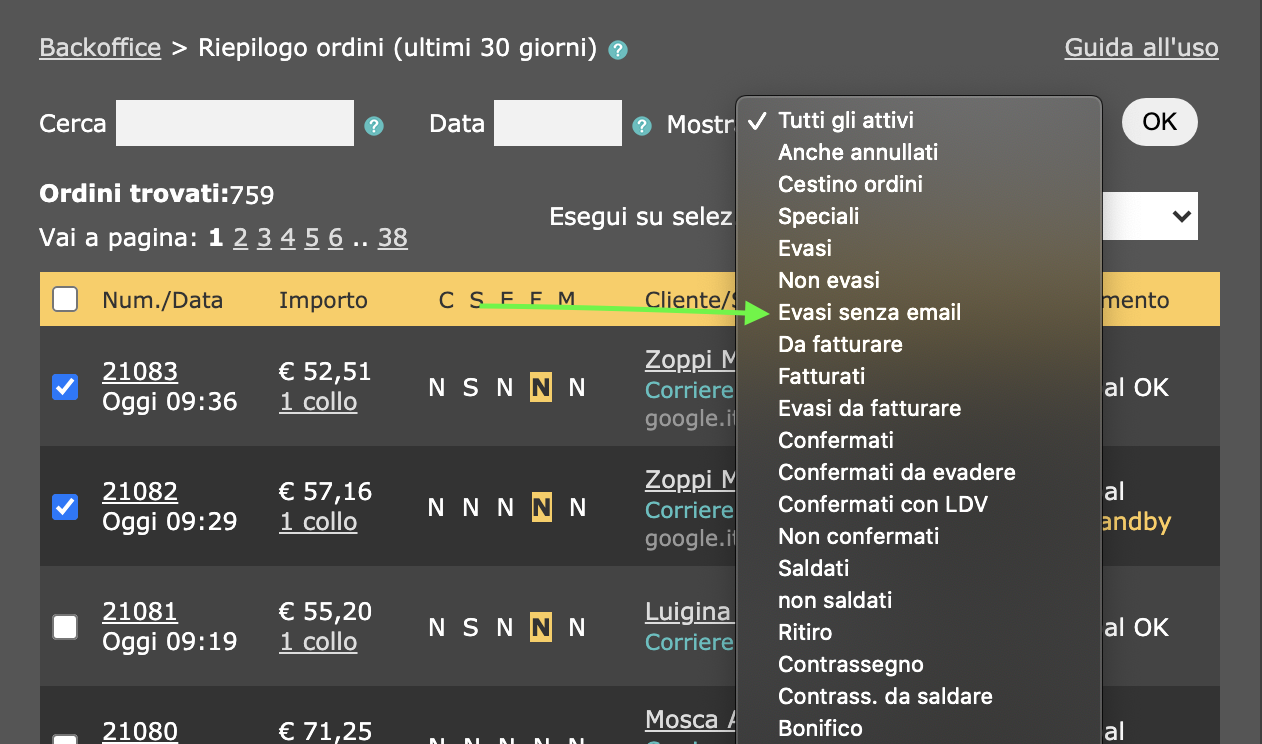
Task: Choose 'Non confermati' from the open list
Action: pos(858,536)
